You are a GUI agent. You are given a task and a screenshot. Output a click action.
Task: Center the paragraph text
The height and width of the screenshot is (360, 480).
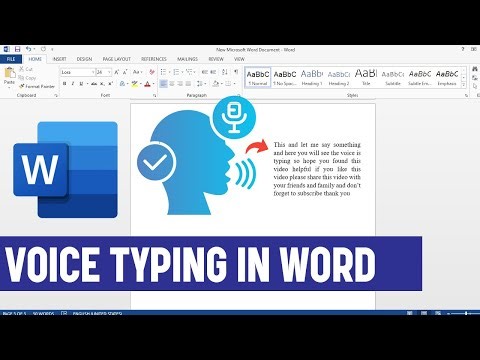(172, 84)
